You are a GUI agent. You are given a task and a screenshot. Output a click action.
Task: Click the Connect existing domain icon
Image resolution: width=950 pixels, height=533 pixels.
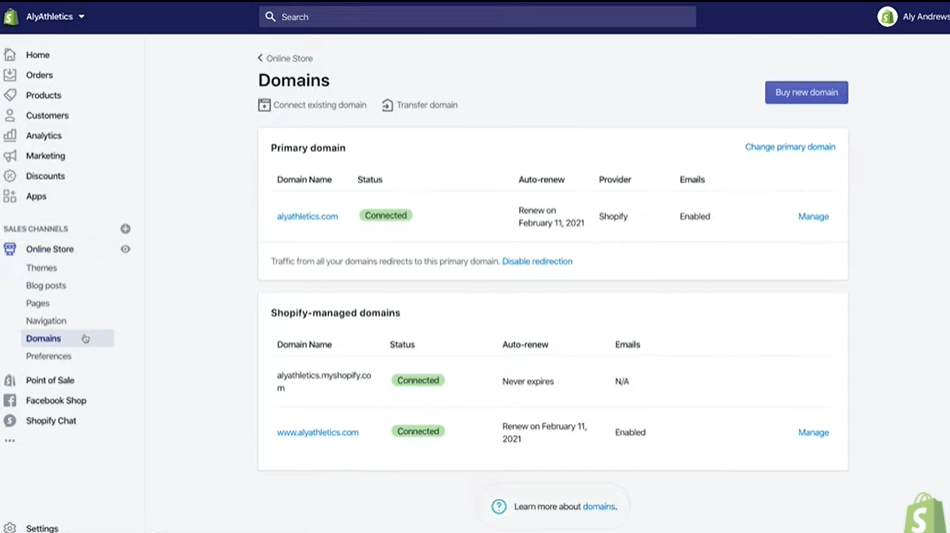[x=264, y=105]
